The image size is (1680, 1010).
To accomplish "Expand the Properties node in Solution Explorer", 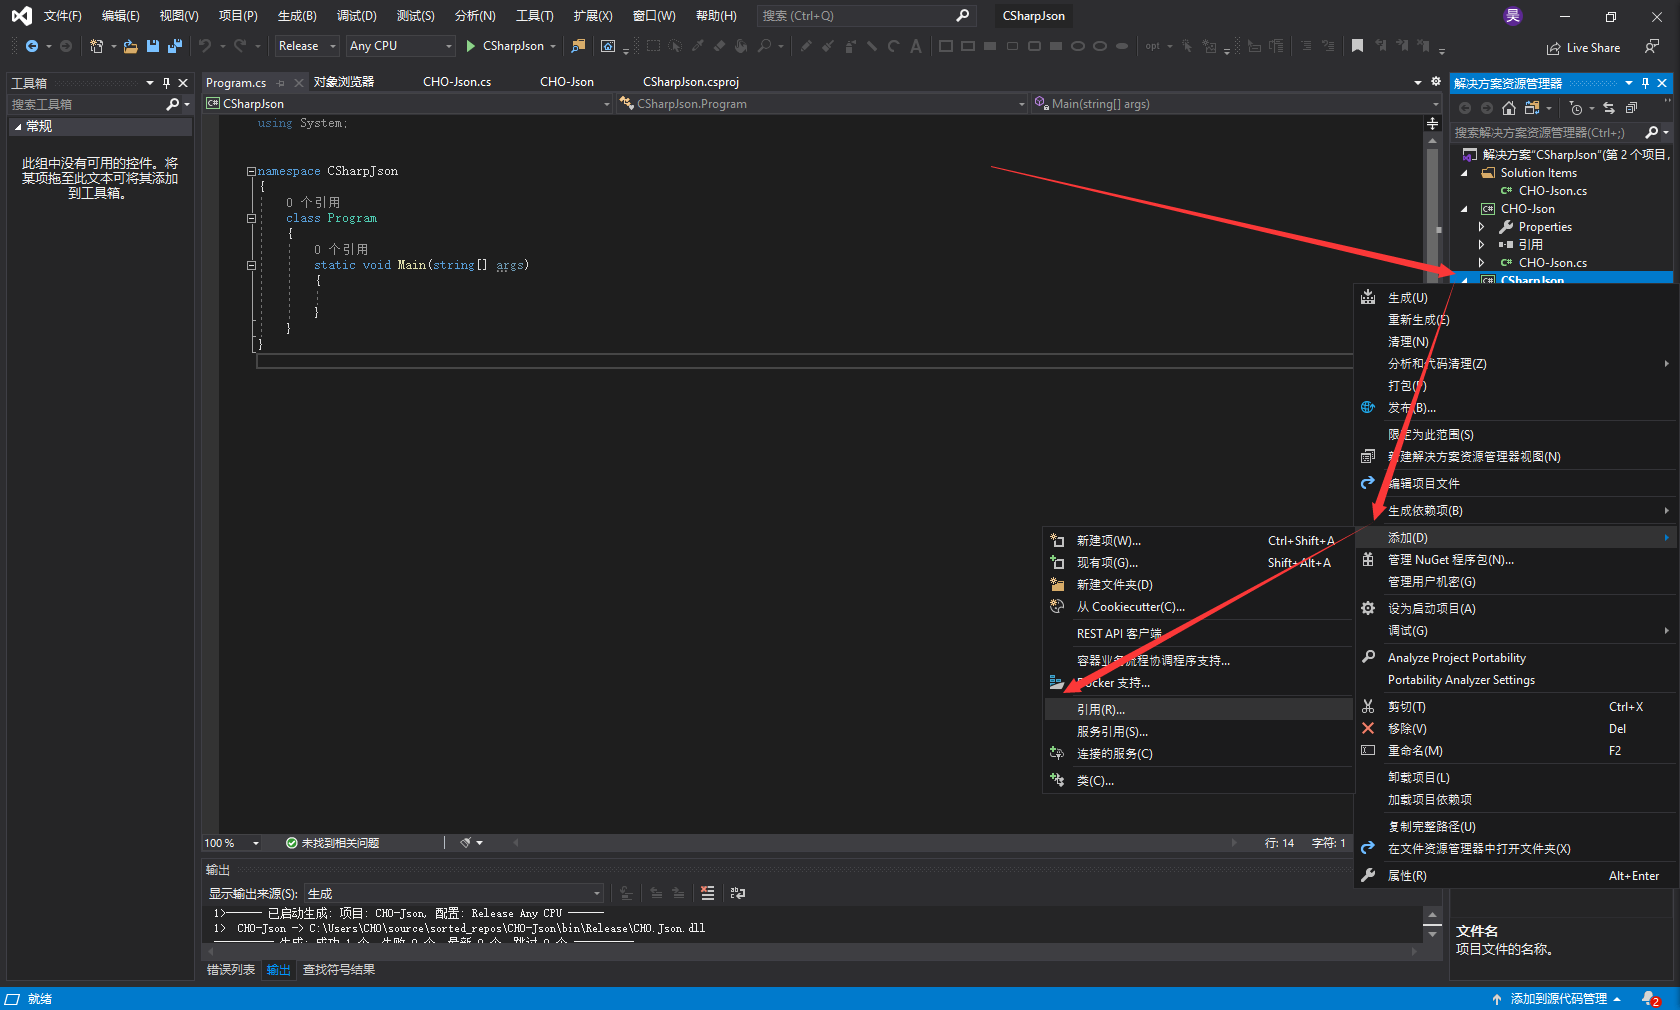I will pos(1482,227).
